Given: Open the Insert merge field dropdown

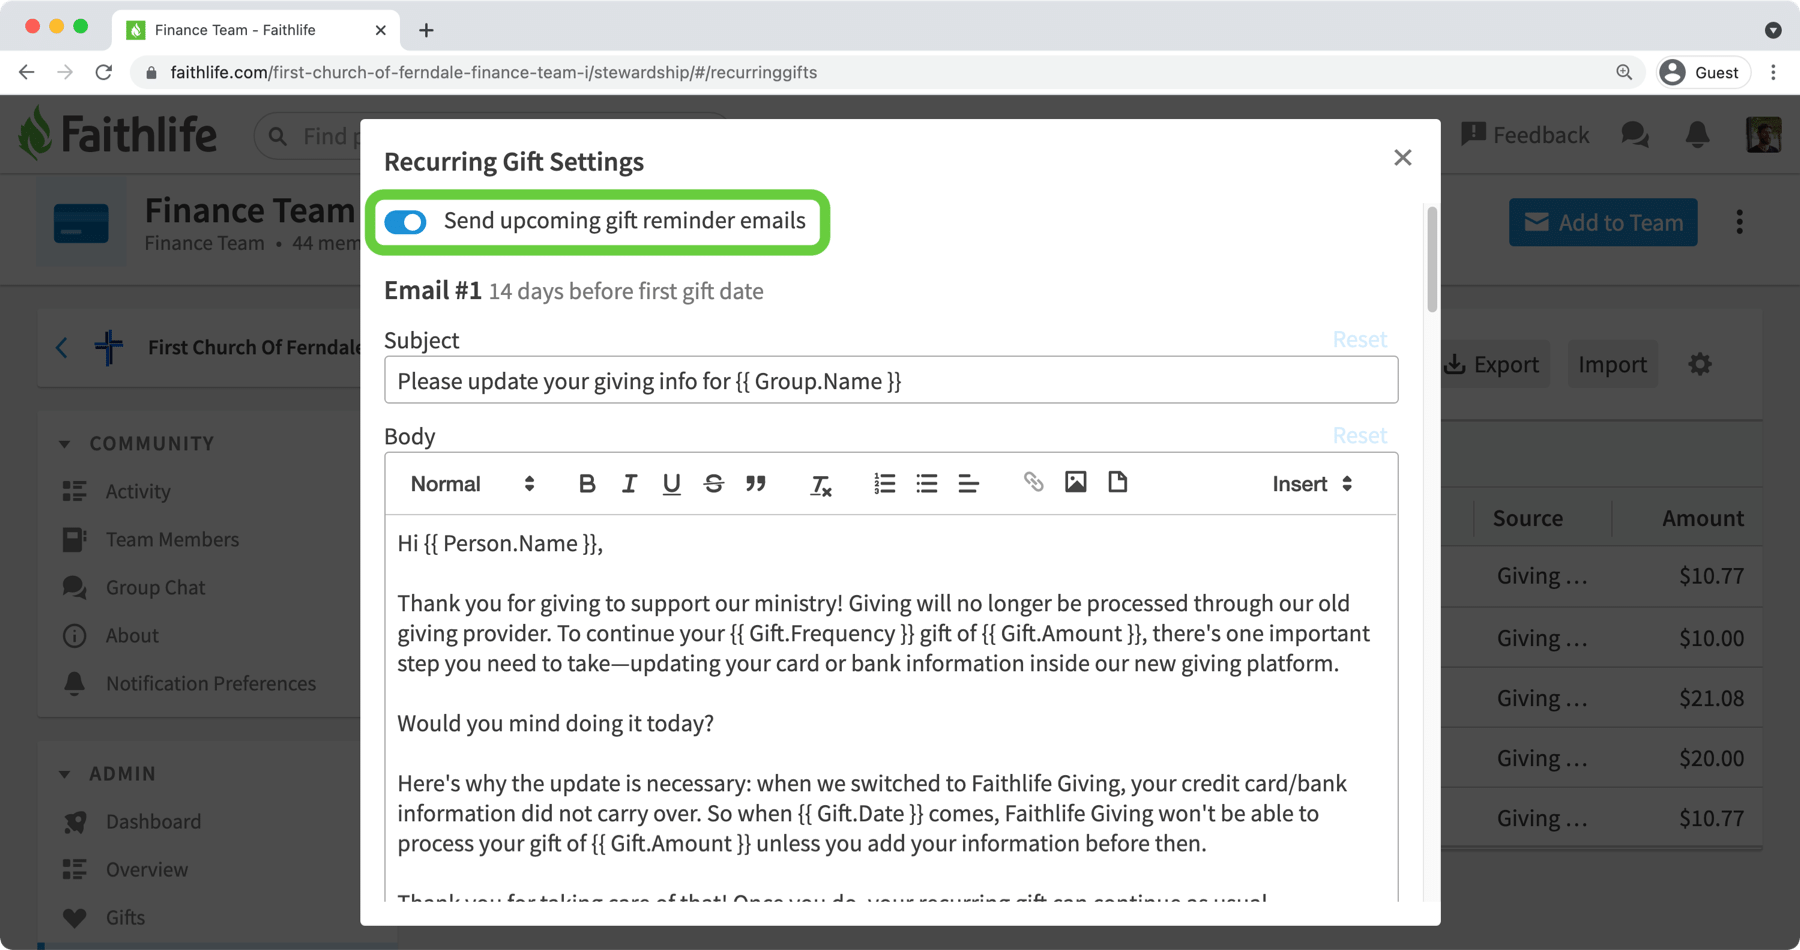Looking at the screenshot, I should [x=1312, y=484].
